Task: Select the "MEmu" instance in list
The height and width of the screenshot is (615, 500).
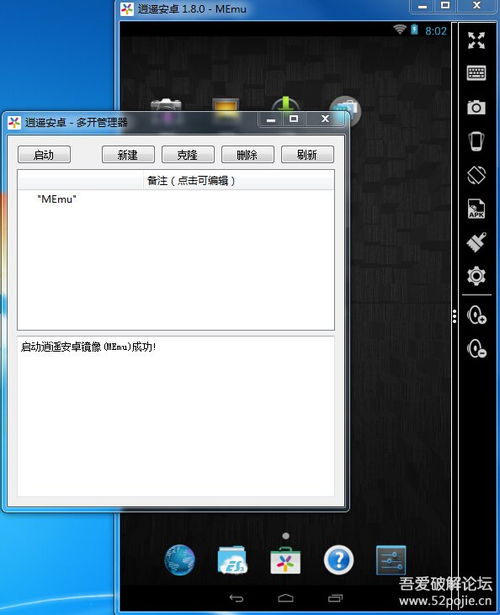Action: pos(176,199)
